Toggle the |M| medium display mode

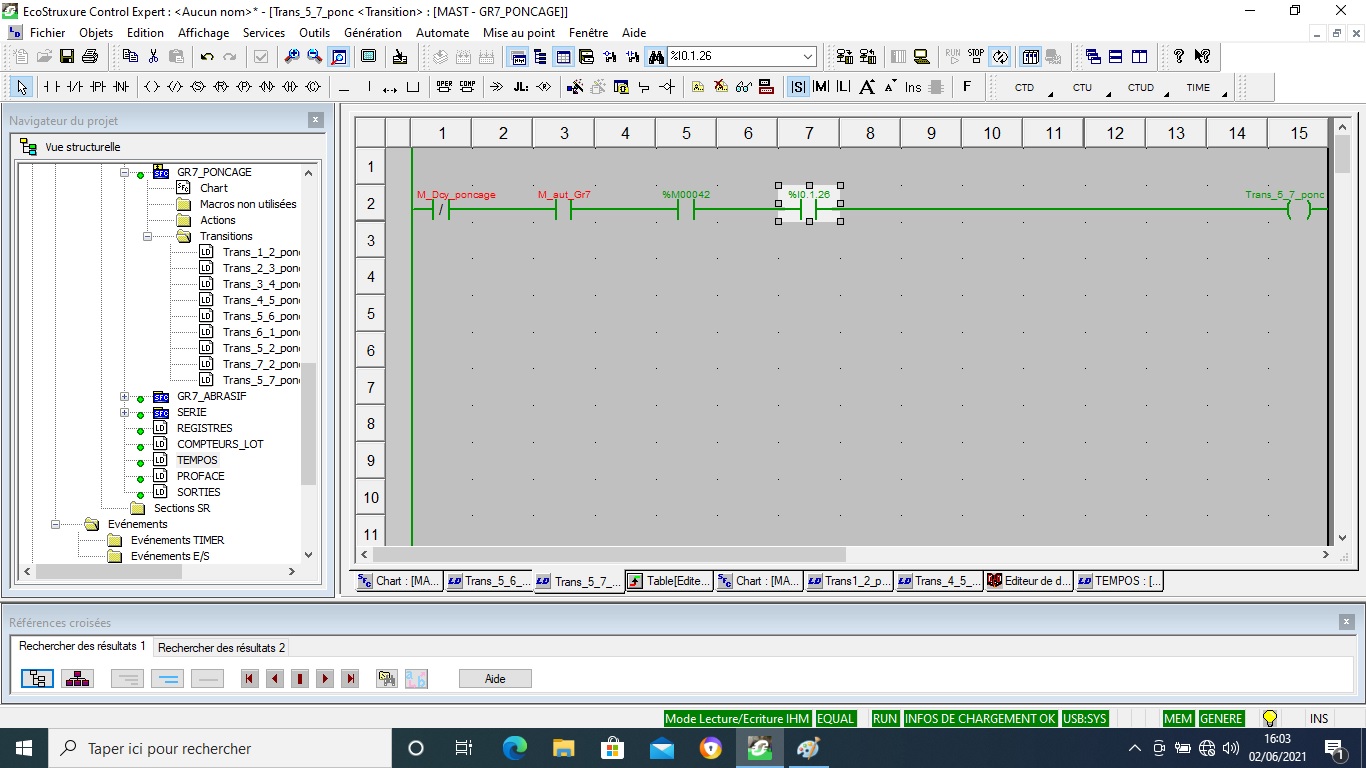tap(821, 87)
